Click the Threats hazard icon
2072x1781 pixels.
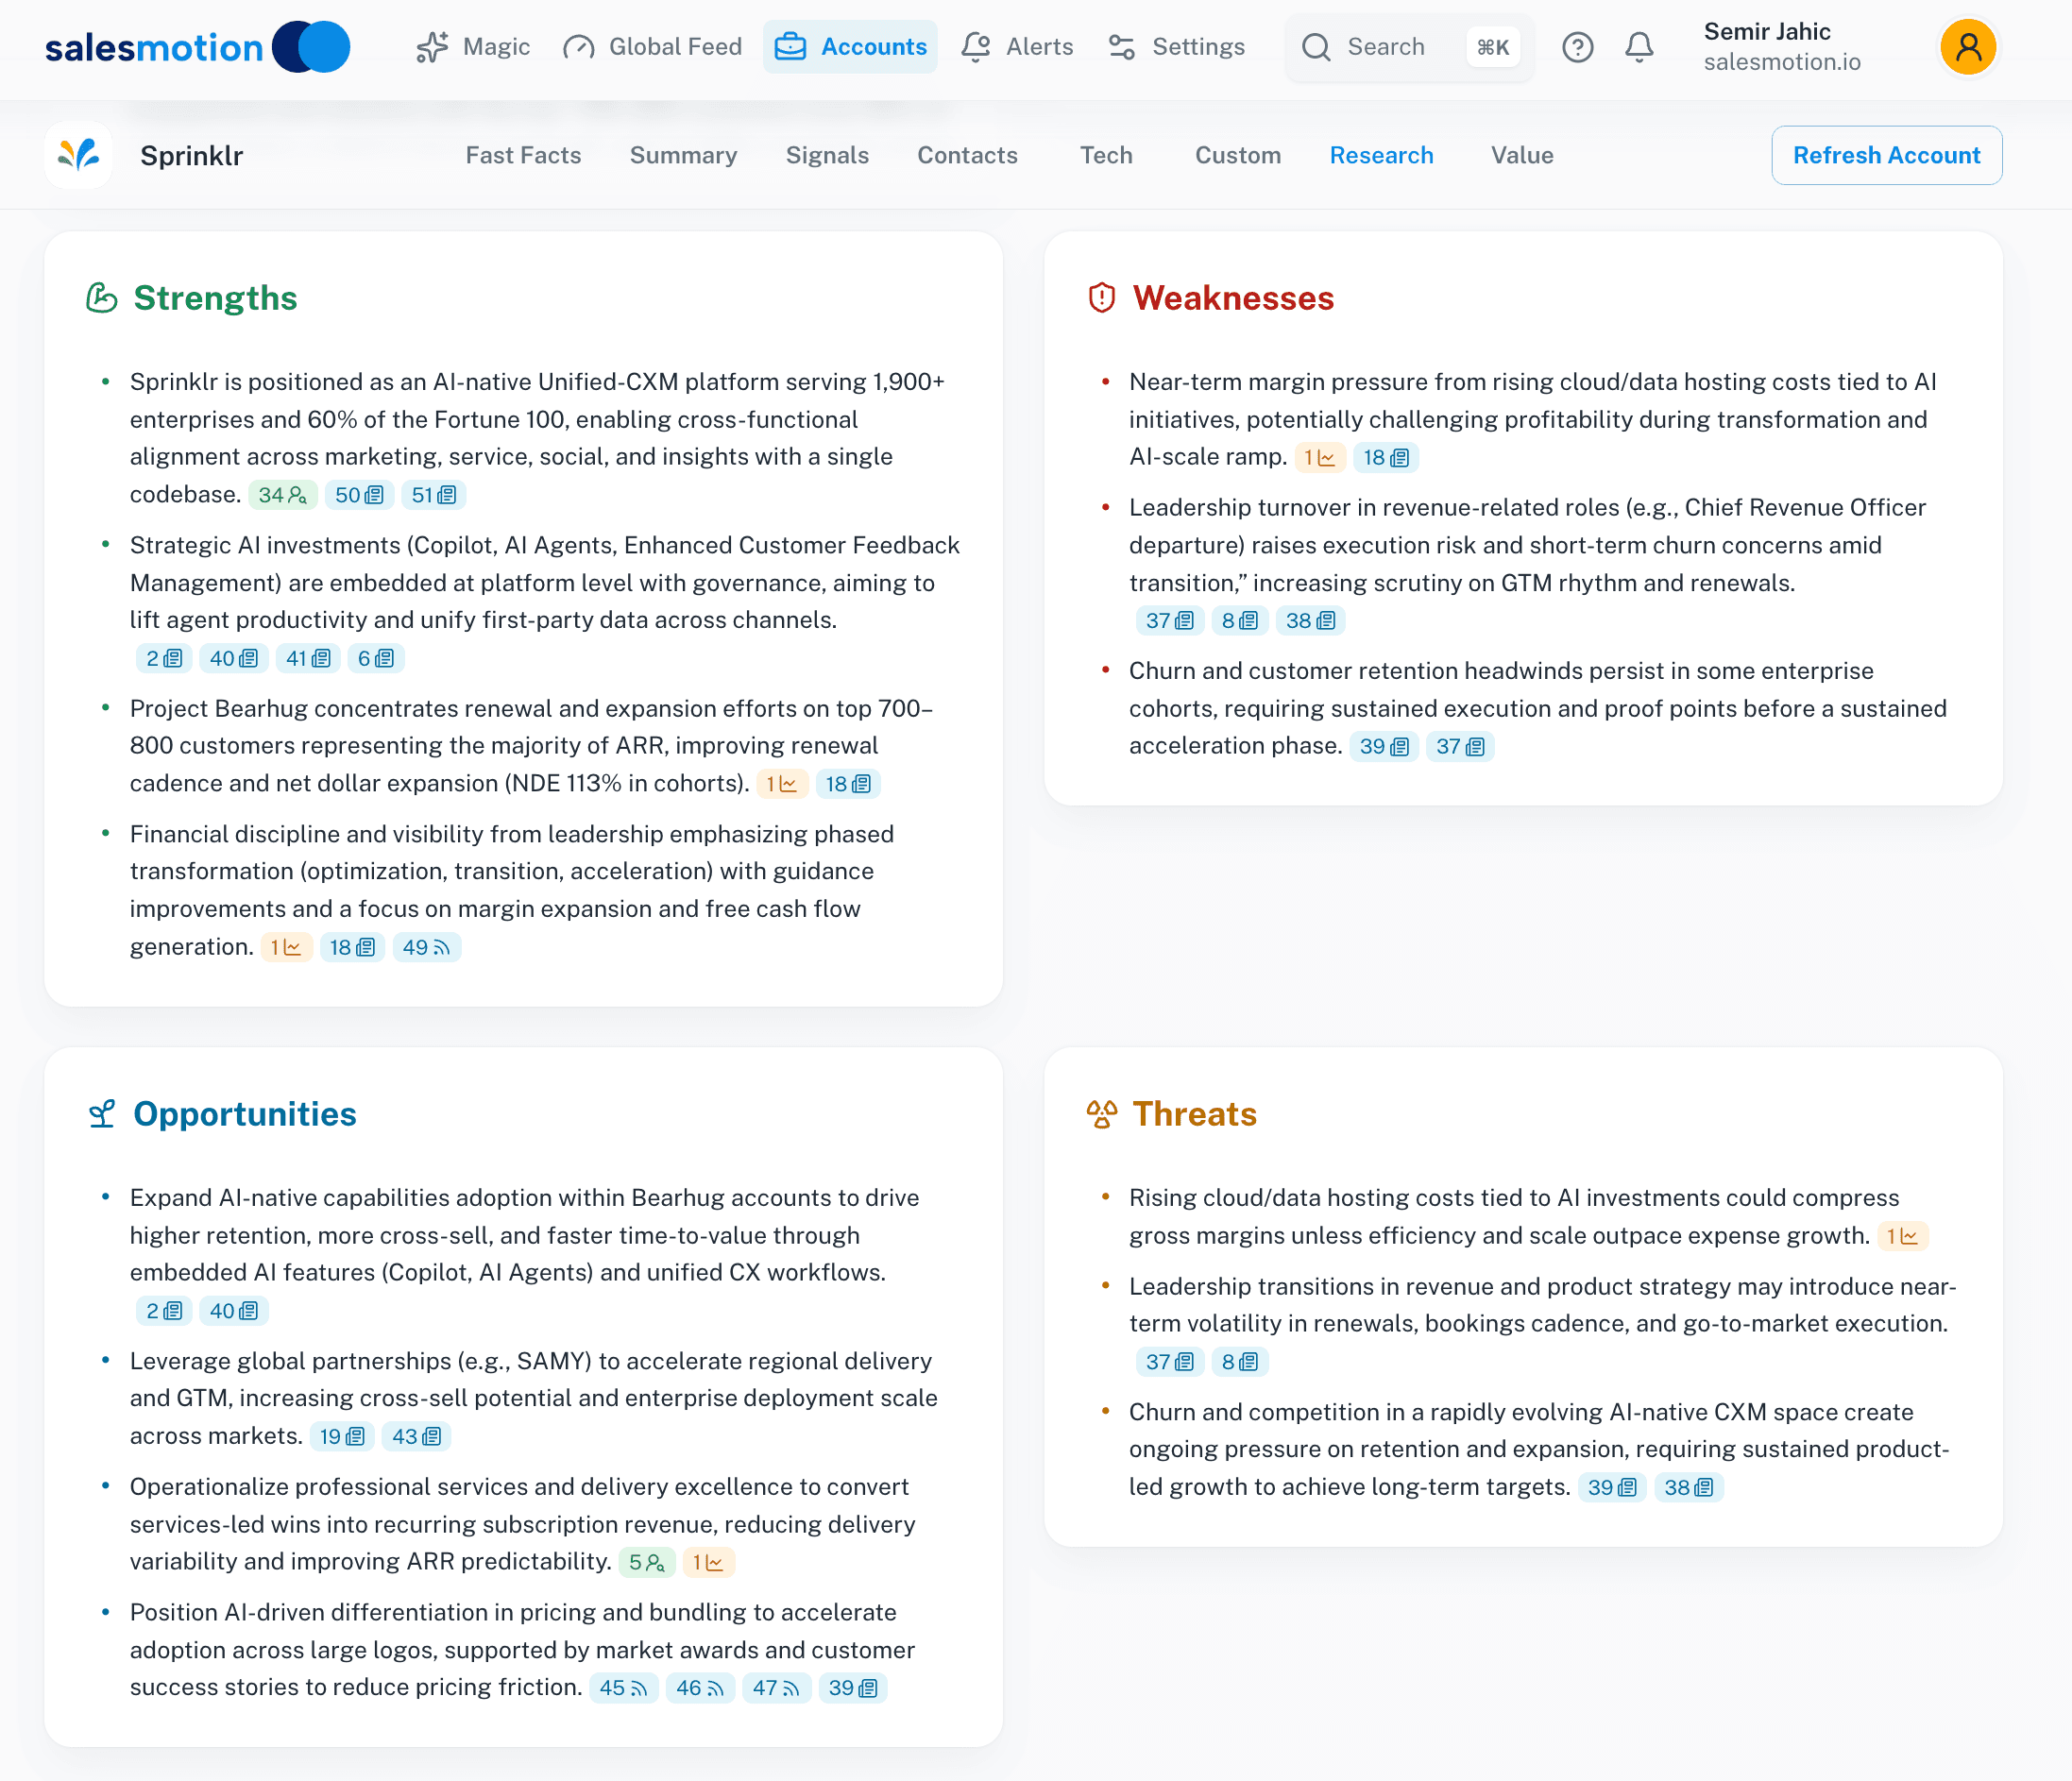[x=1101, y=1113]
